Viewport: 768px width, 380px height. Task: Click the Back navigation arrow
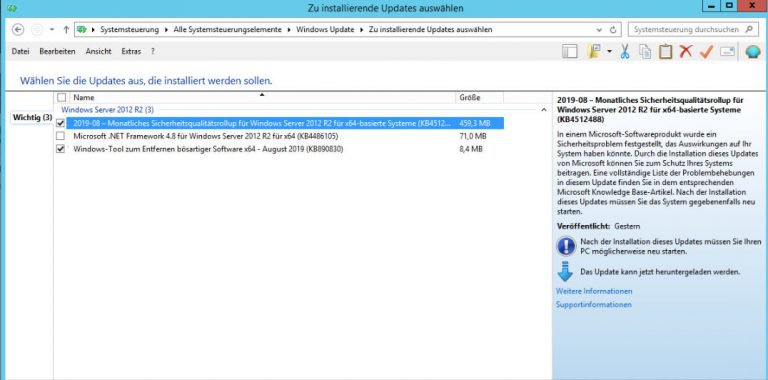click(x=18, y=30)
